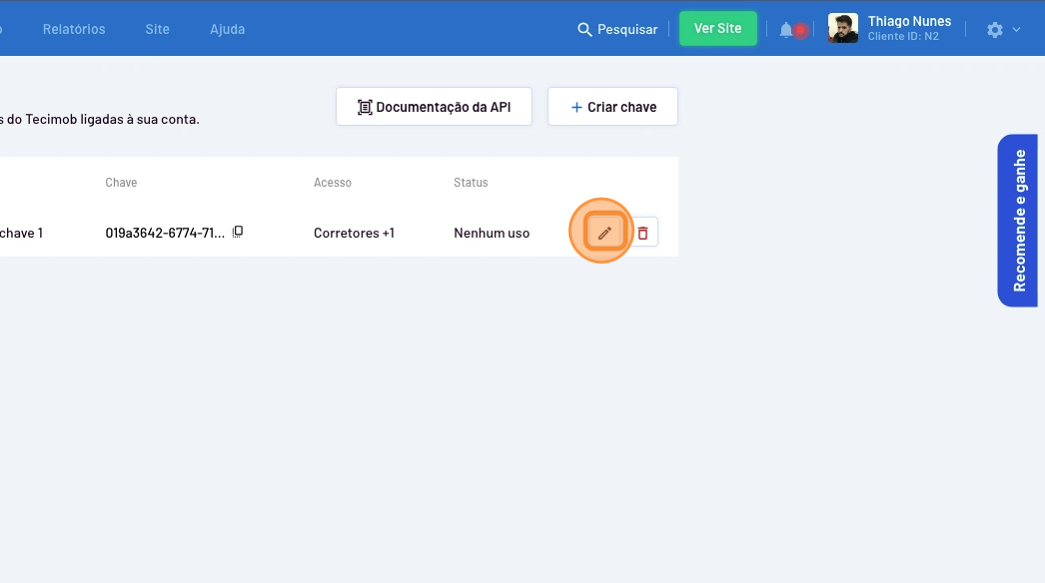Open the Site menu
Screen dimensions: 1045x583
click(157, 29)
